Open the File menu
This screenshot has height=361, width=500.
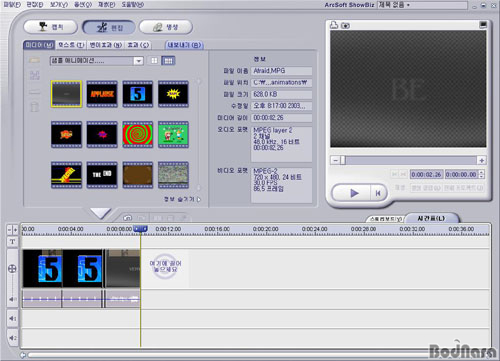tap(11, 5)
